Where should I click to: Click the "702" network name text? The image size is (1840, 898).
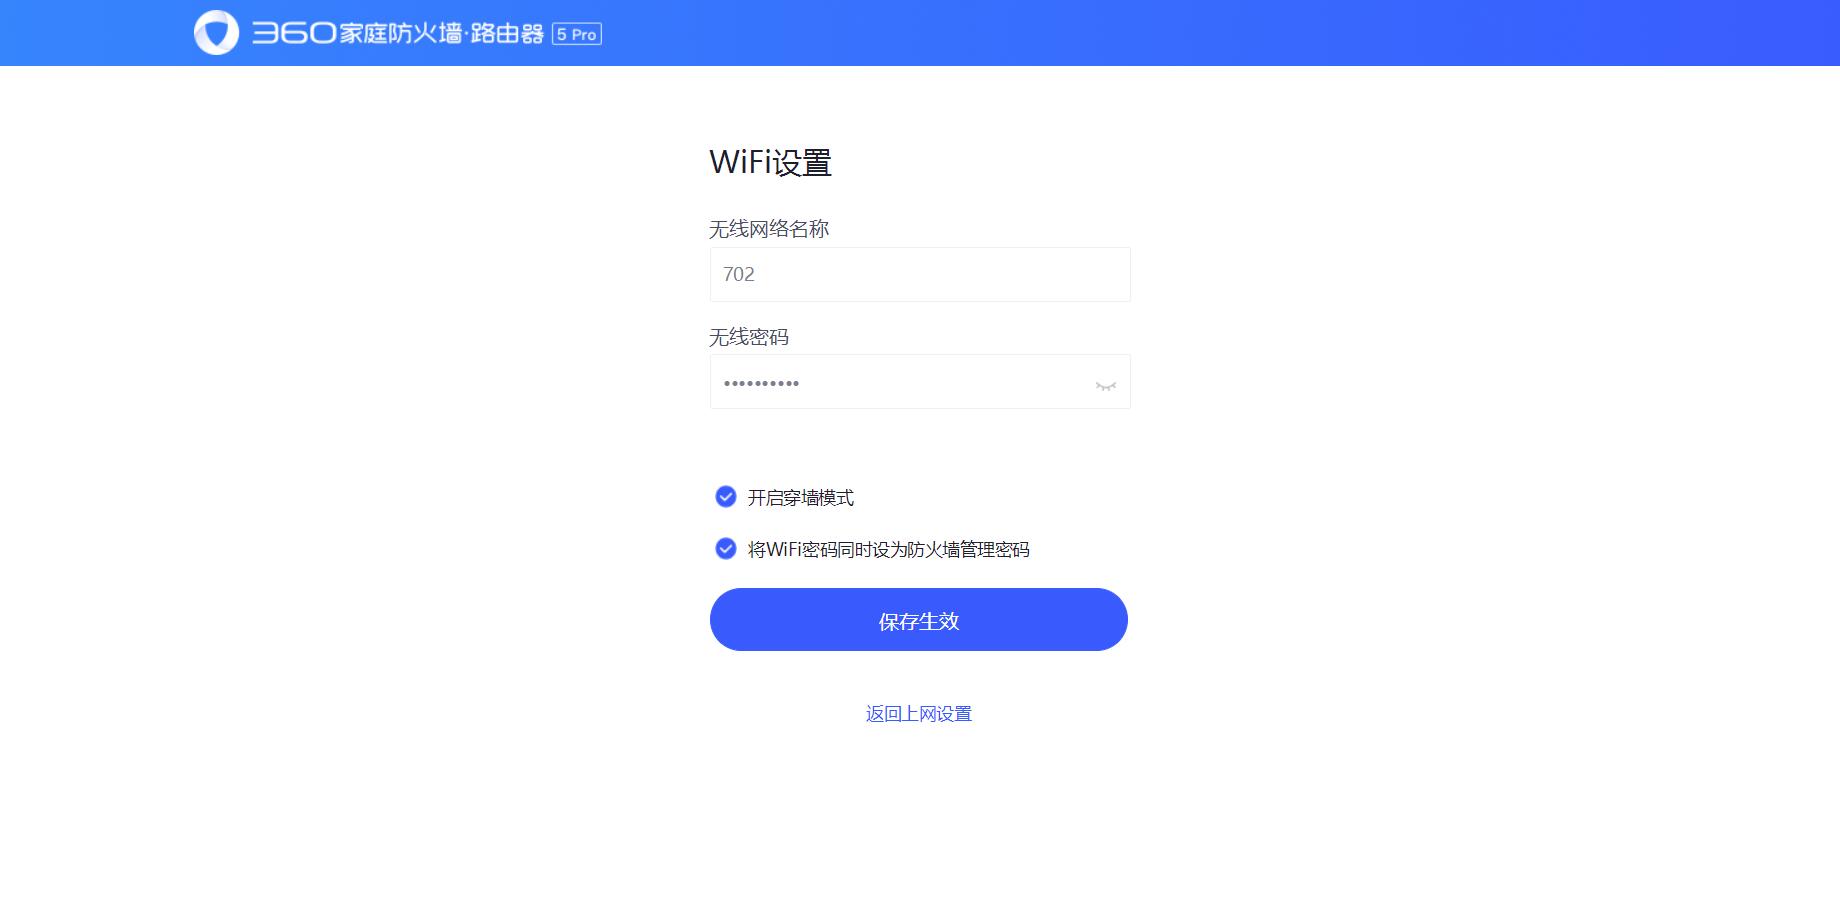[x=739, y=274]
